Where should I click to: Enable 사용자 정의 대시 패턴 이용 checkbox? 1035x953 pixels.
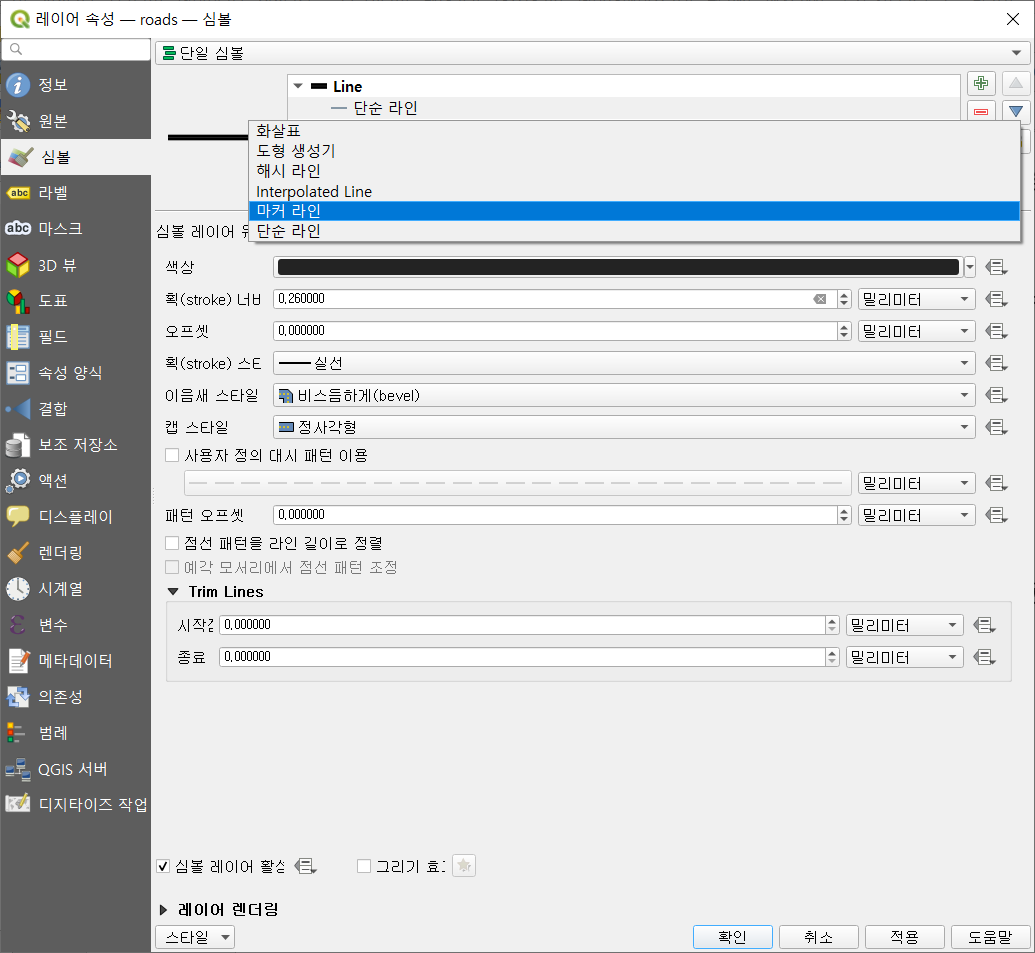(x=172, y=455)
